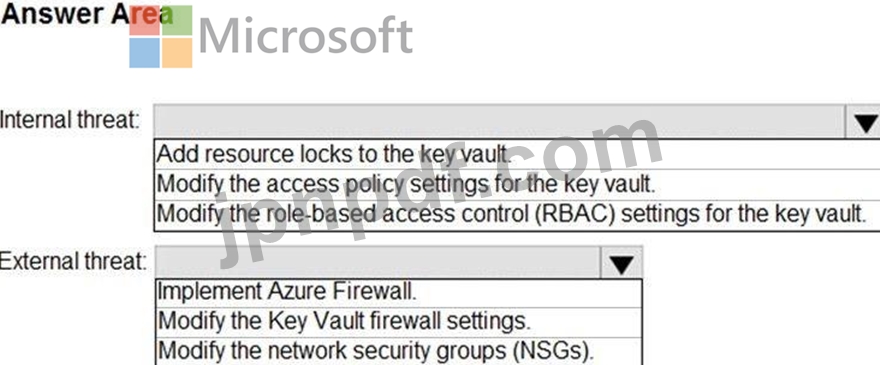
Task: Select 'Modify the Key Vault firewall settings'
Action: pyautogui.click(x=398, y=322)
